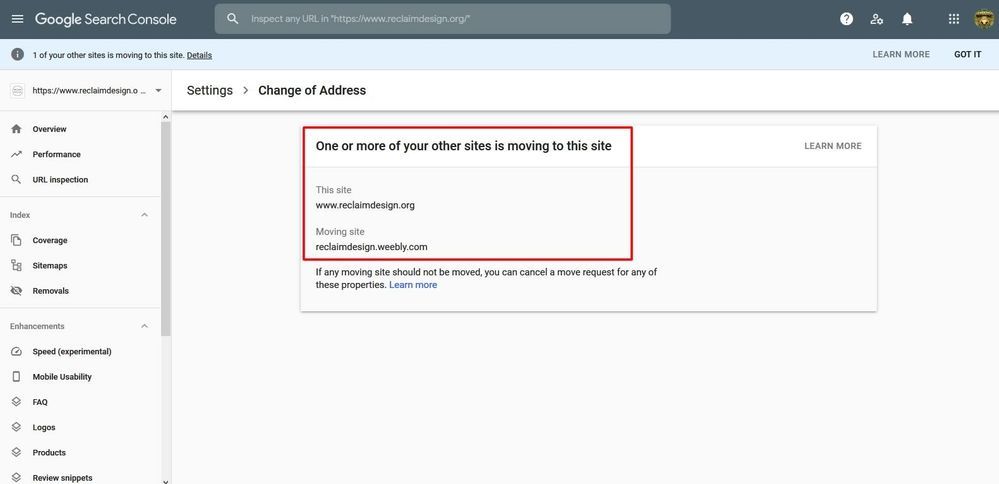Click LEARN MORE in the banner
The image size is (999, 484).
[x=901, y=55]
